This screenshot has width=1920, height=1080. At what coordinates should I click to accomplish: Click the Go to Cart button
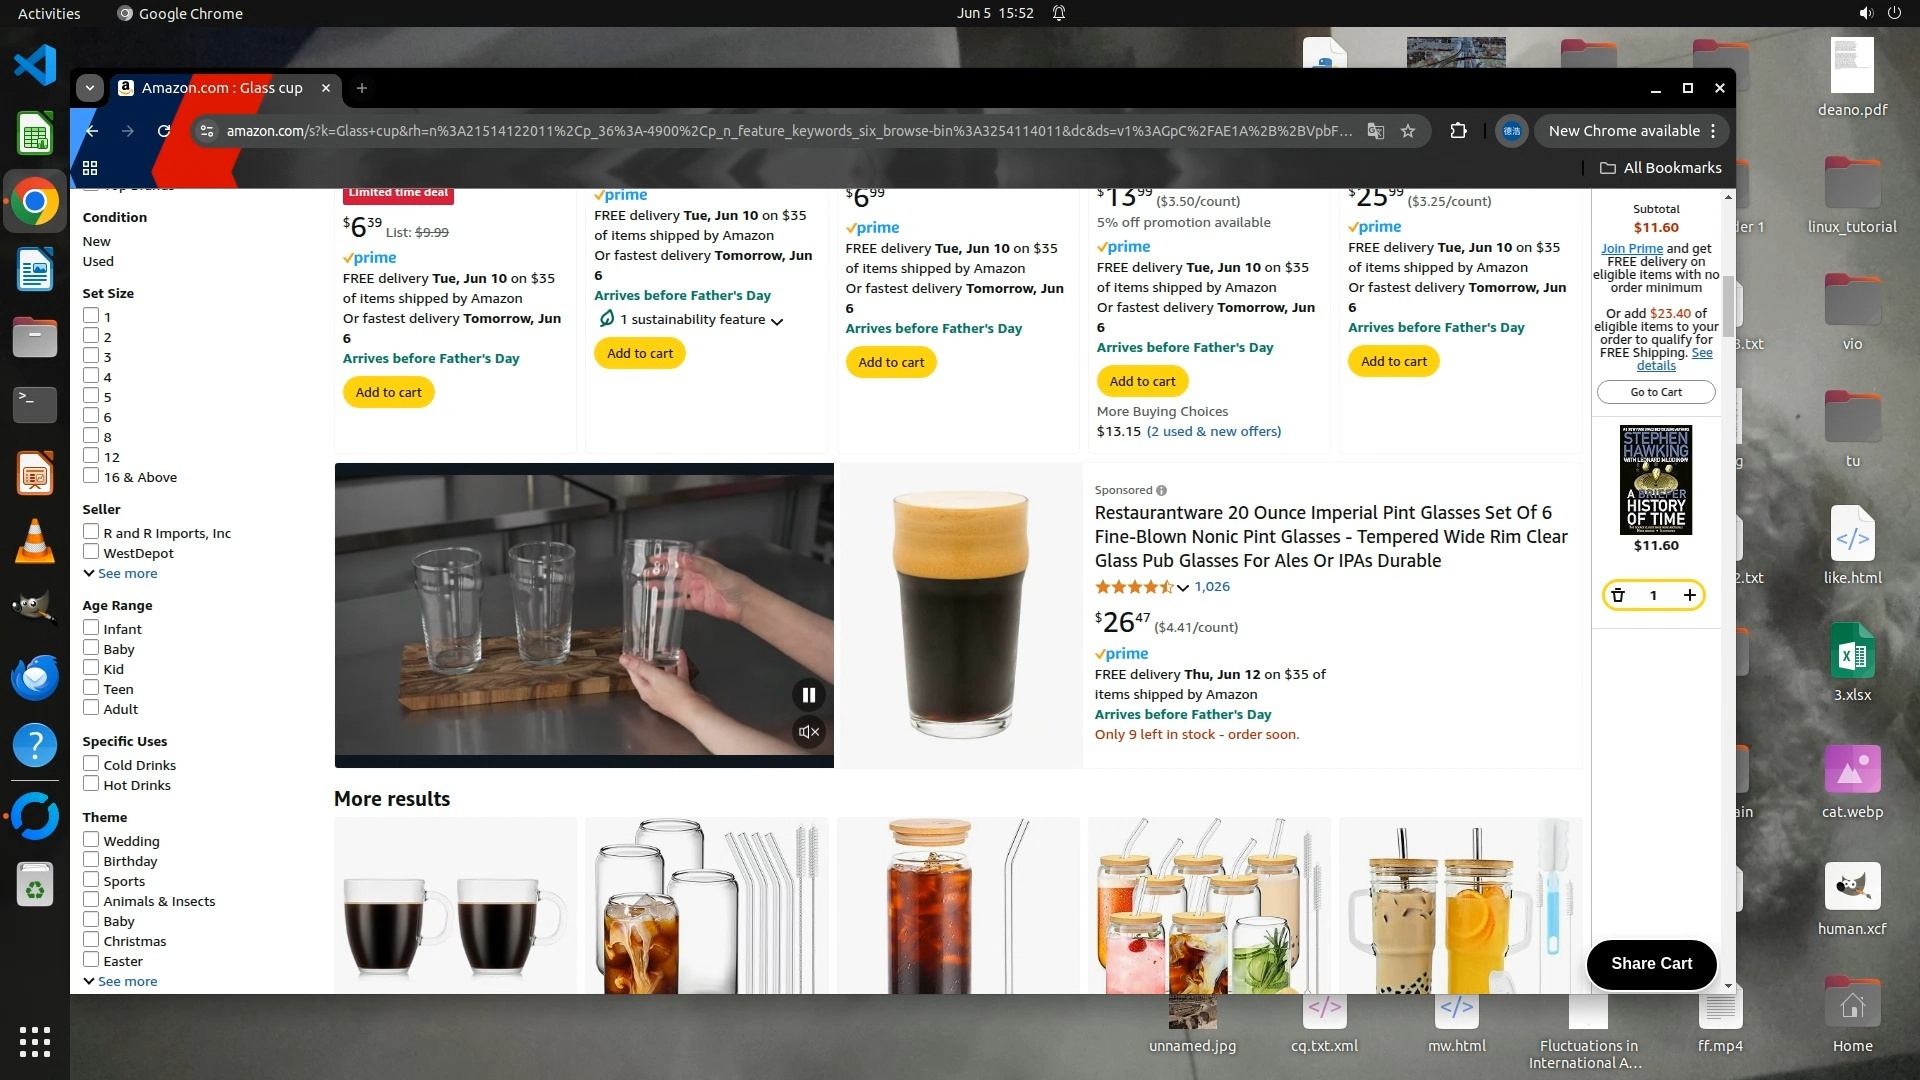[x=1656, y=392]
